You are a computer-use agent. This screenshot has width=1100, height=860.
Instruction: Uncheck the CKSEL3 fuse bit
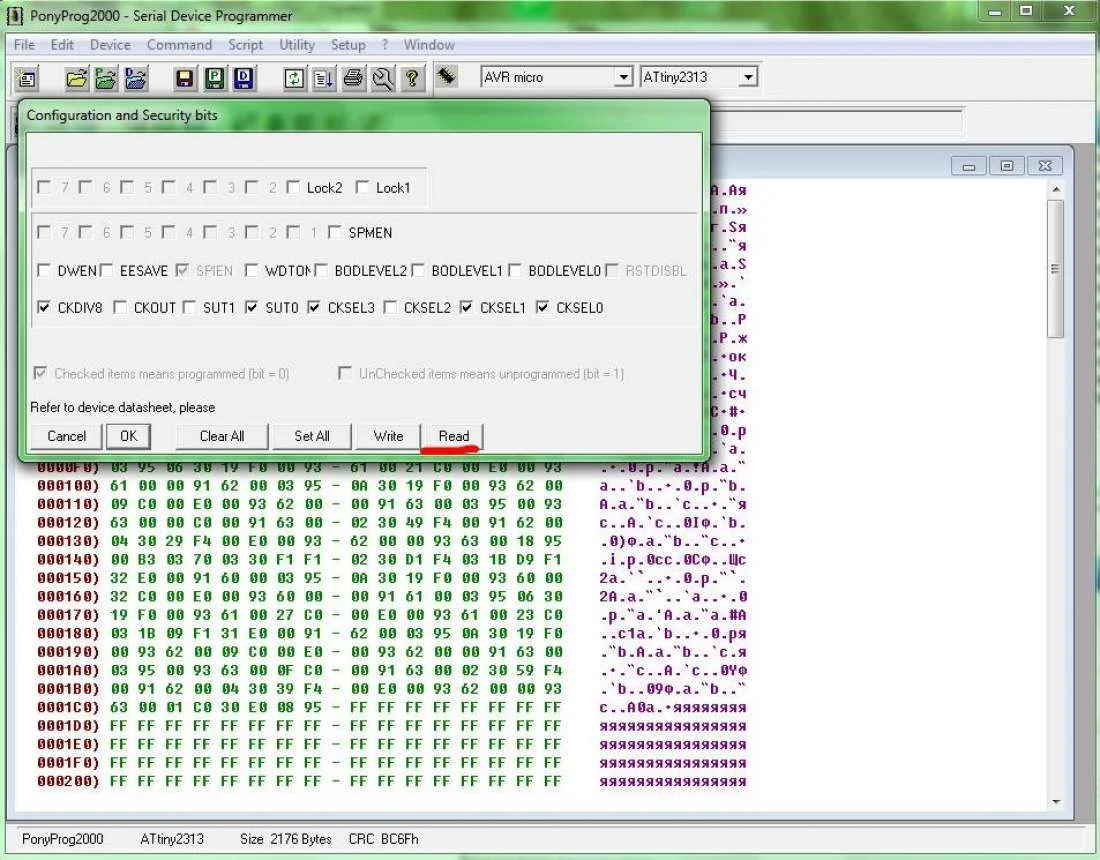[314, 307]
